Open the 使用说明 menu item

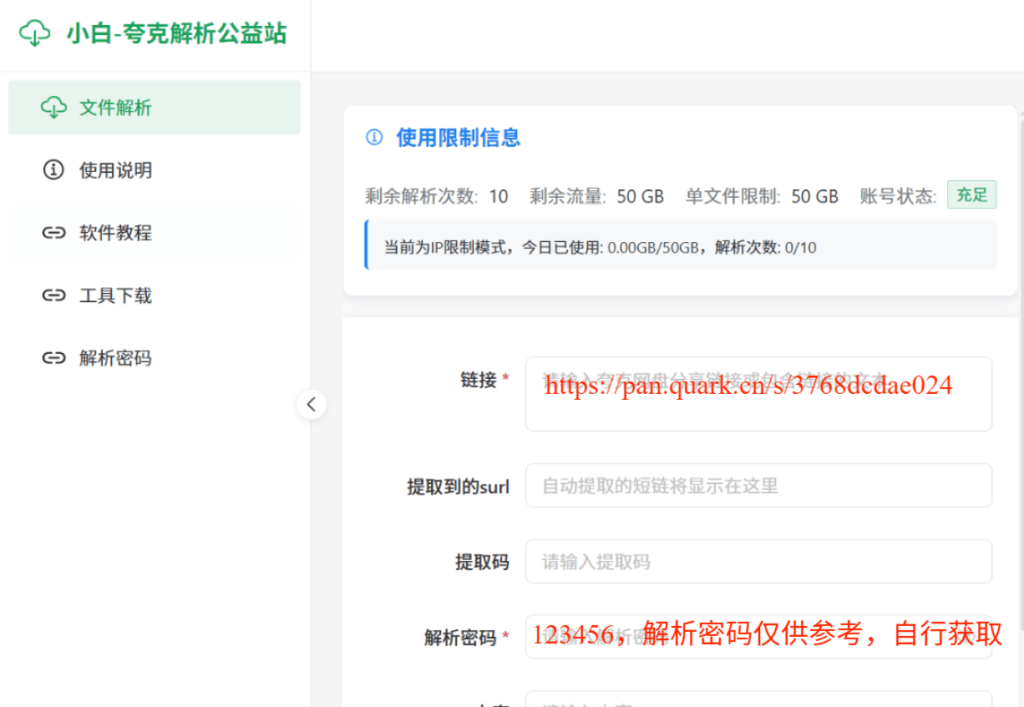pyautogui.click(x=154, y=170)
